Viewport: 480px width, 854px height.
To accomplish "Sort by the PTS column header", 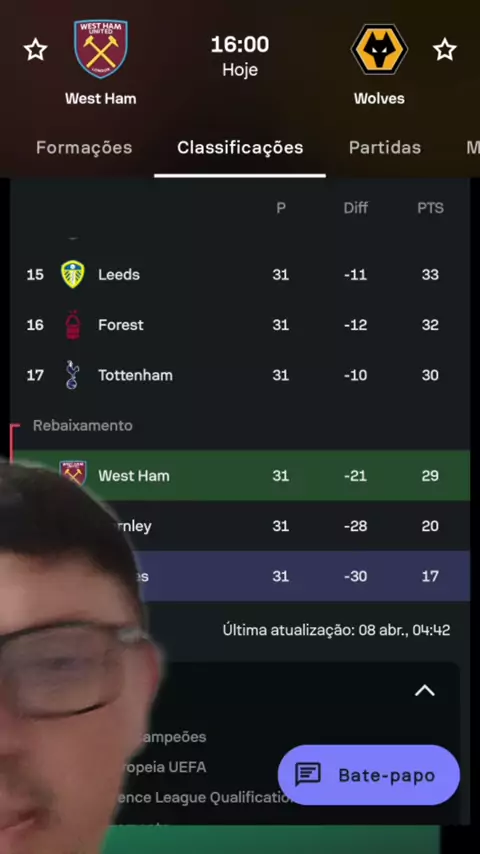I will (430, 208).
